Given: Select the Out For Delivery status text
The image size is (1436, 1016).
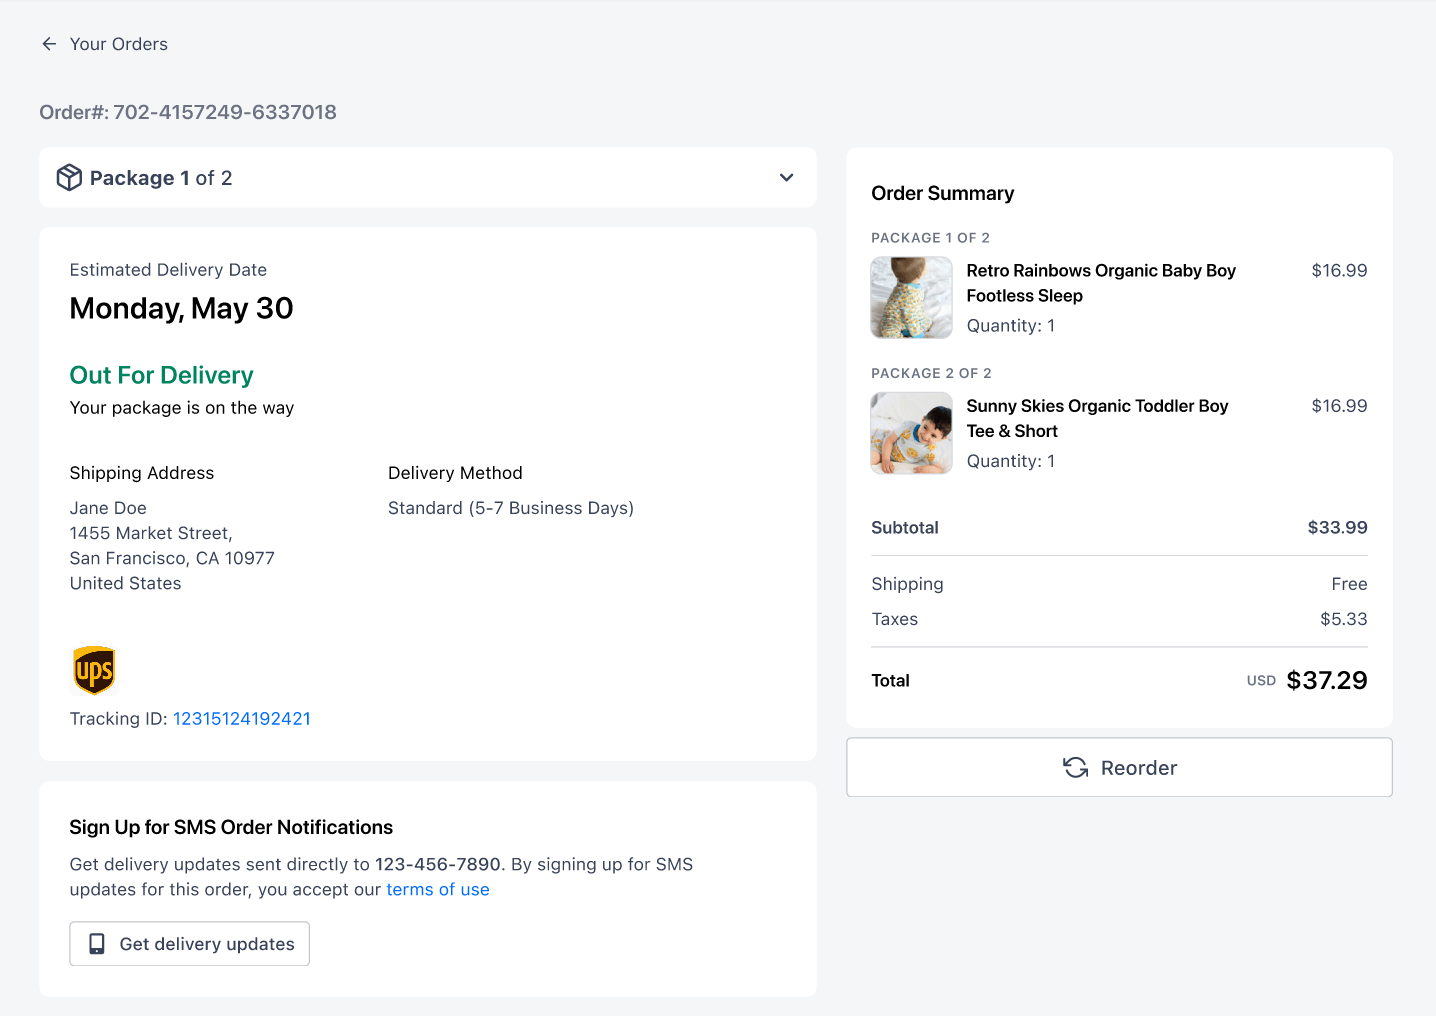Looking at the screenshot, I should pyautogui.click(x=161, y=375).
